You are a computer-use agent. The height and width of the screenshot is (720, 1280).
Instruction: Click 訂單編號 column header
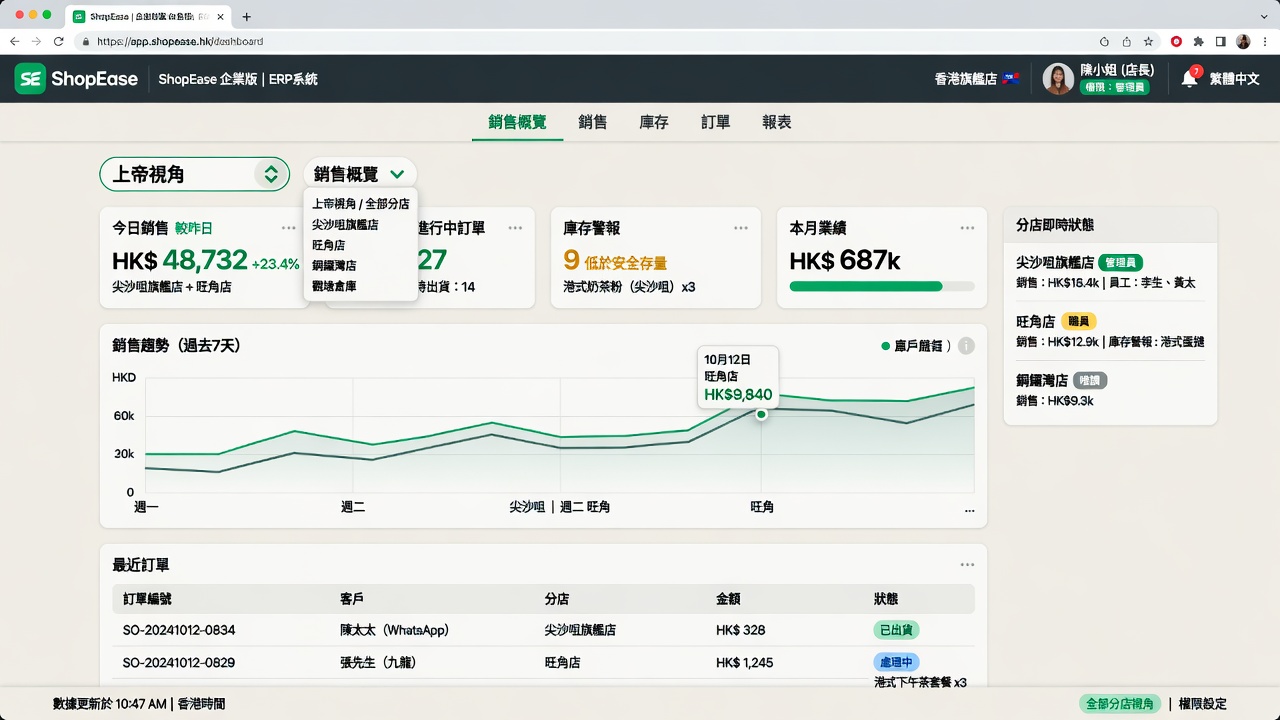(147, 599)
